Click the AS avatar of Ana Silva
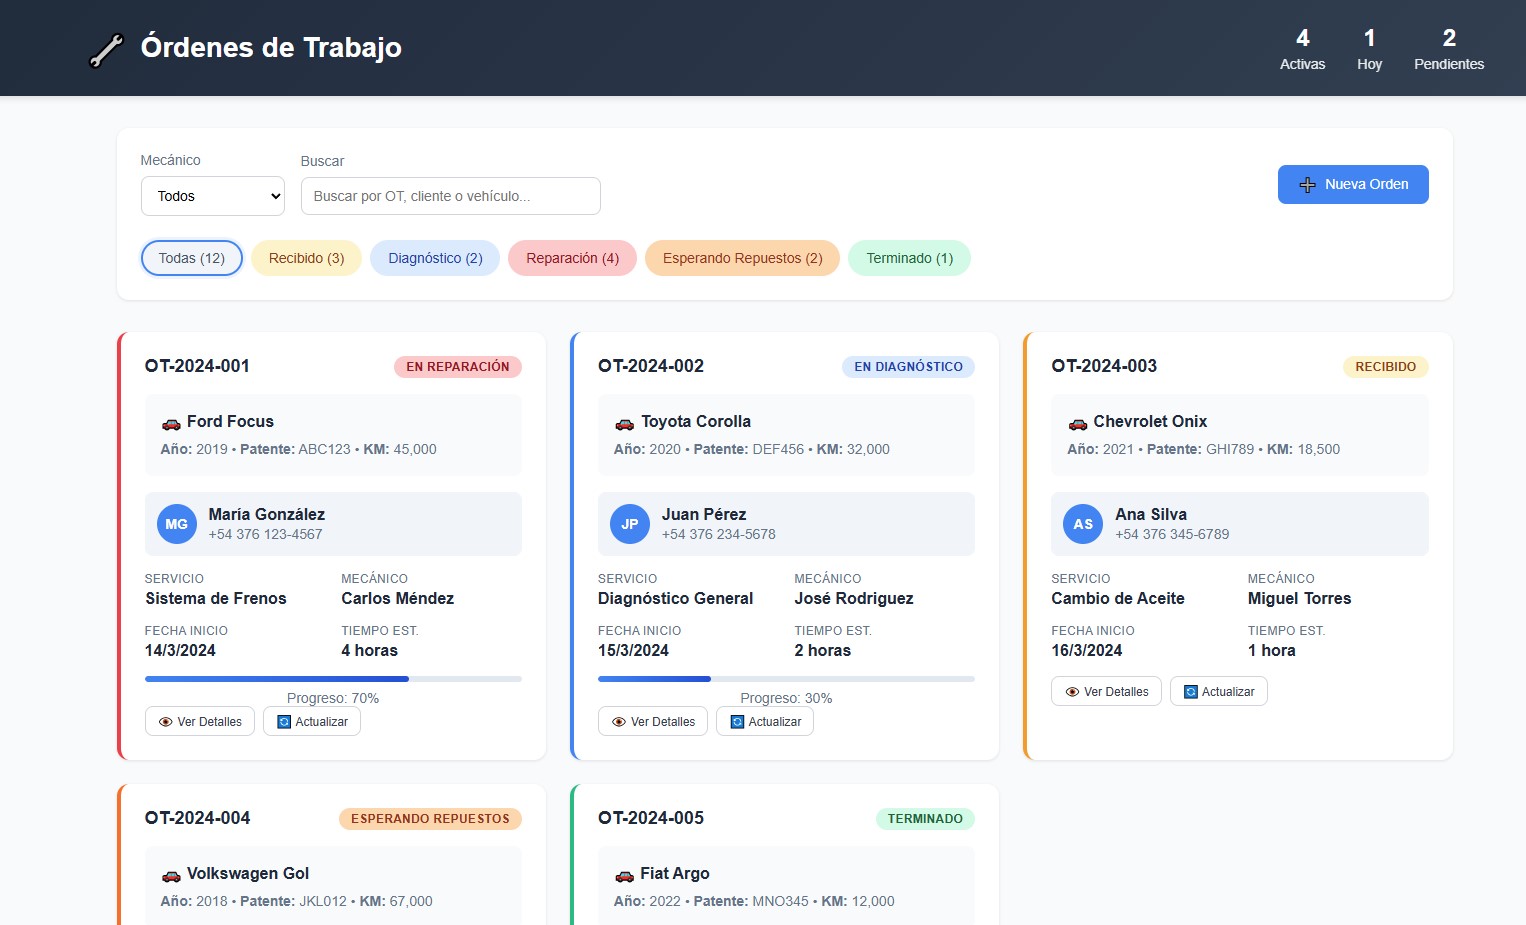1526x925 pixels. (x=1083, y=524)
